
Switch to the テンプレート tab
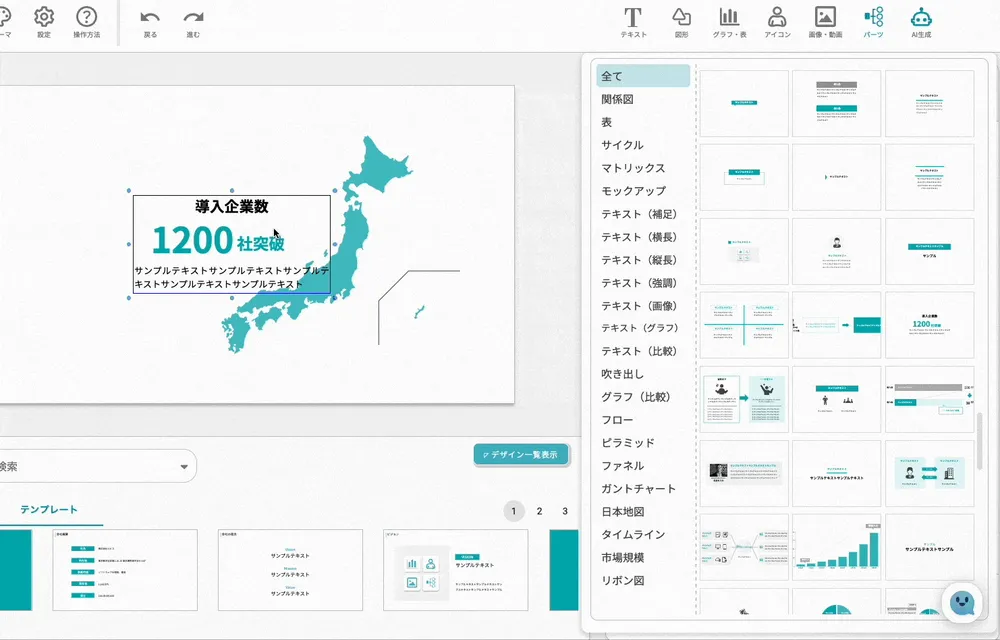pyautogui.click(x=48, y=509)
